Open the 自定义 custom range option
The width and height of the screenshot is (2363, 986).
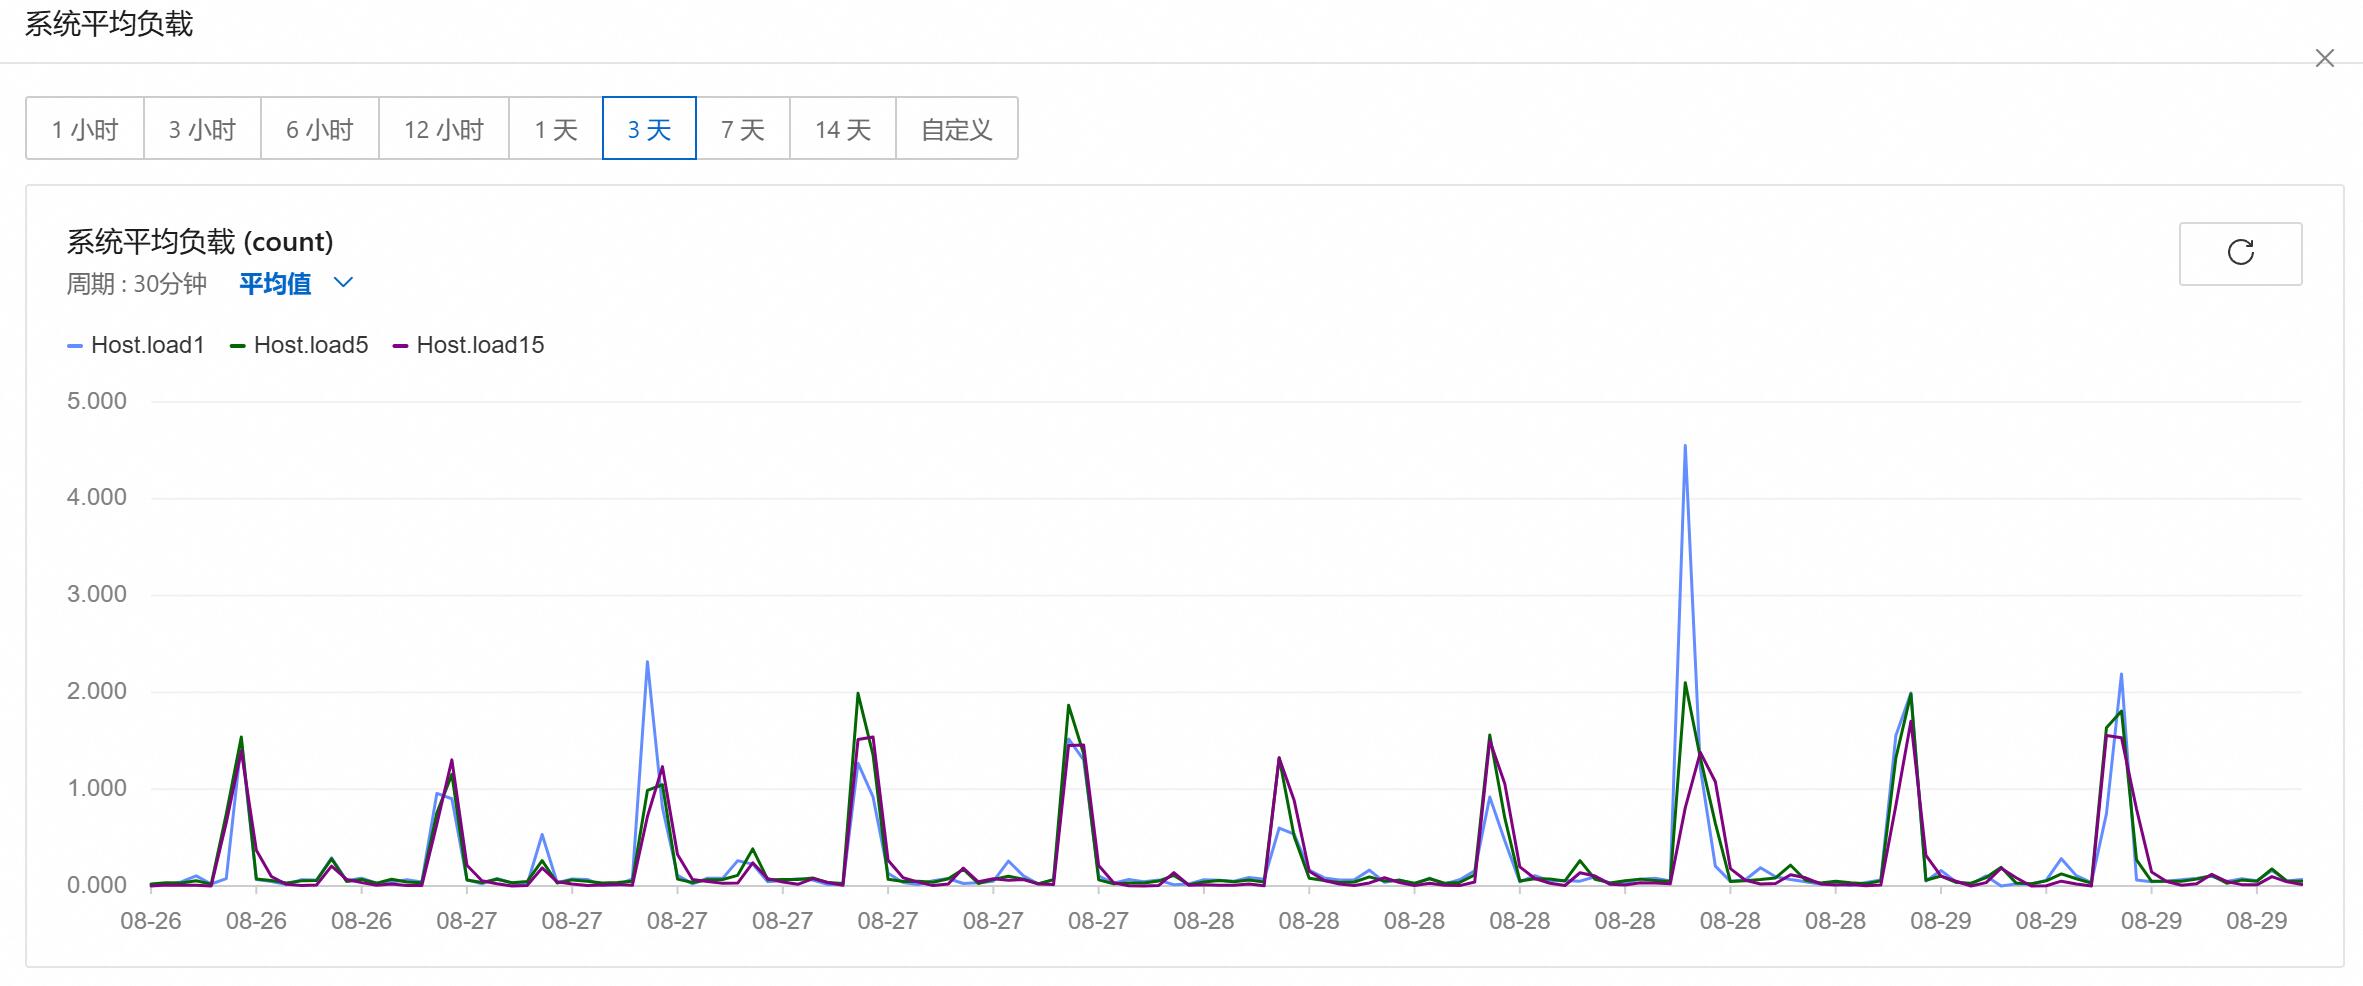point(957,129)
